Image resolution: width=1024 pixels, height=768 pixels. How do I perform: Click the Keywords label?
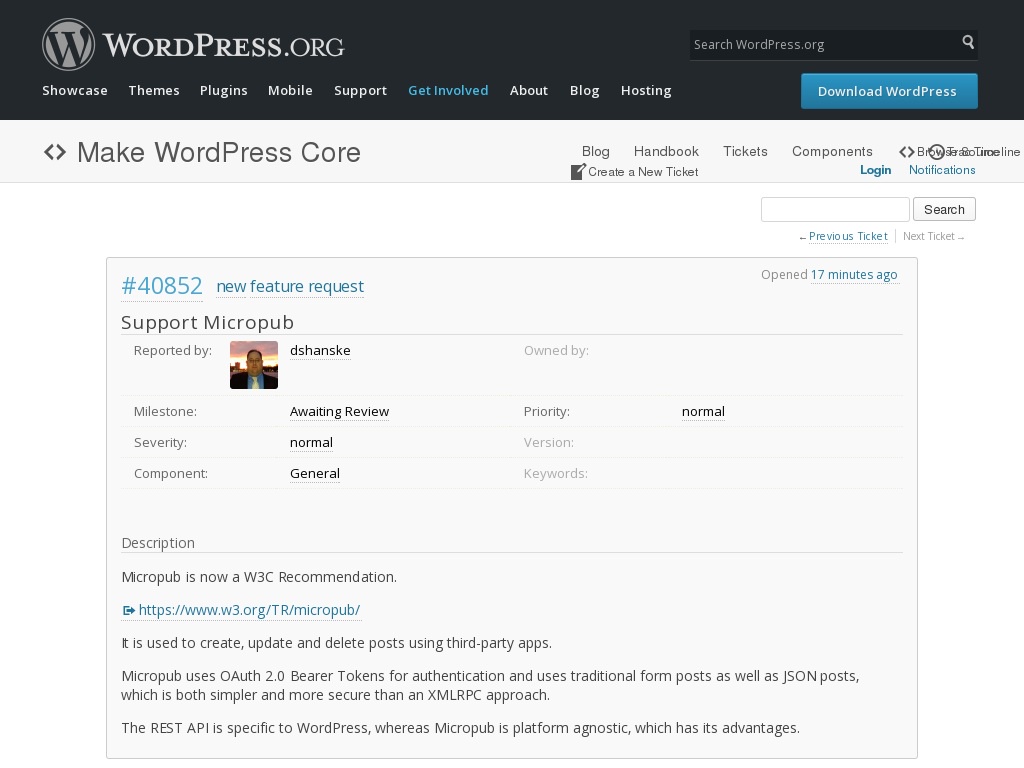[x=555, y=473]
